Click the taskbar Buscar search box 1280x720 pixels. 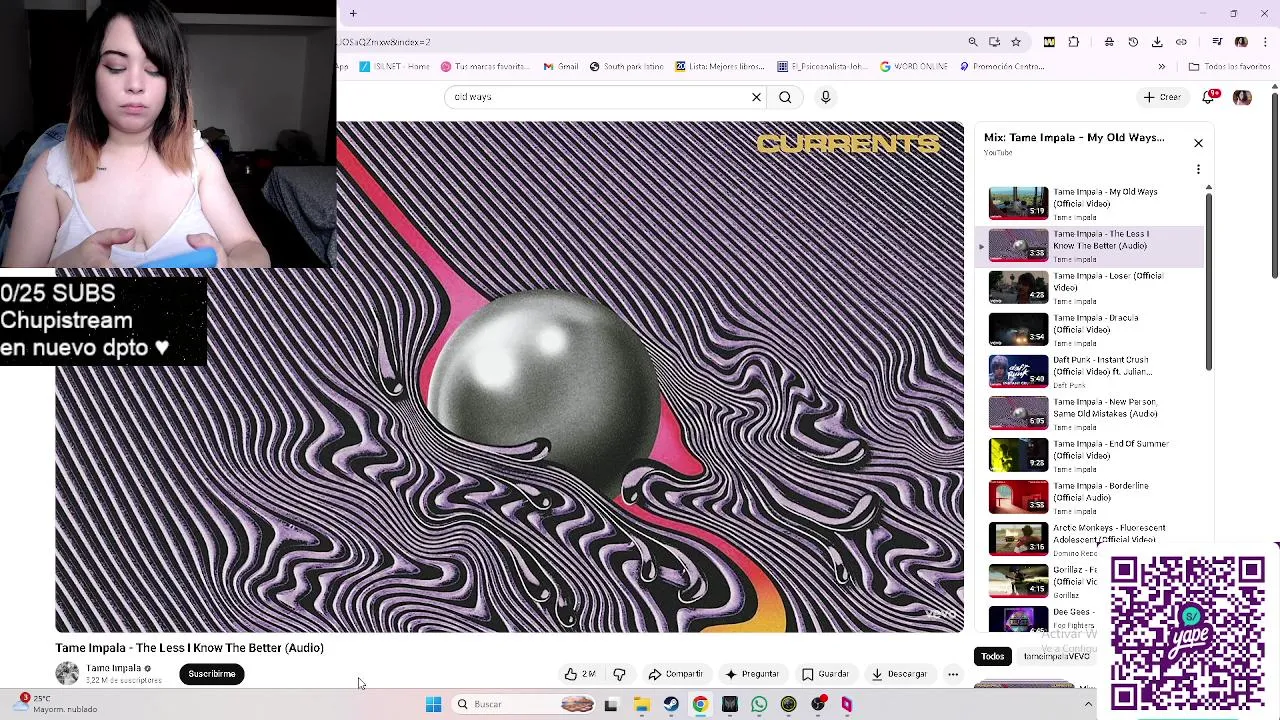[523, 704]
